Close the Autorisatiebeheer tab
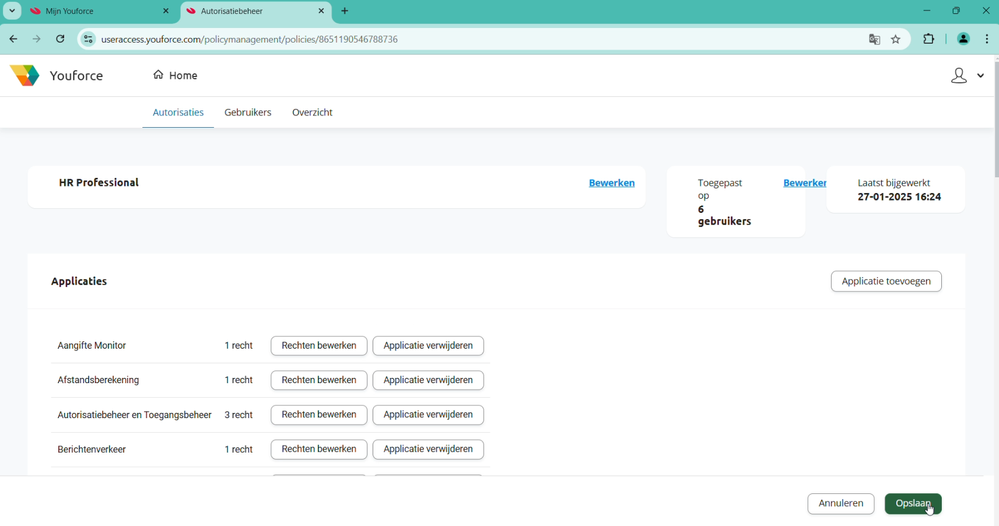999x526 pixels. [321, 11]
